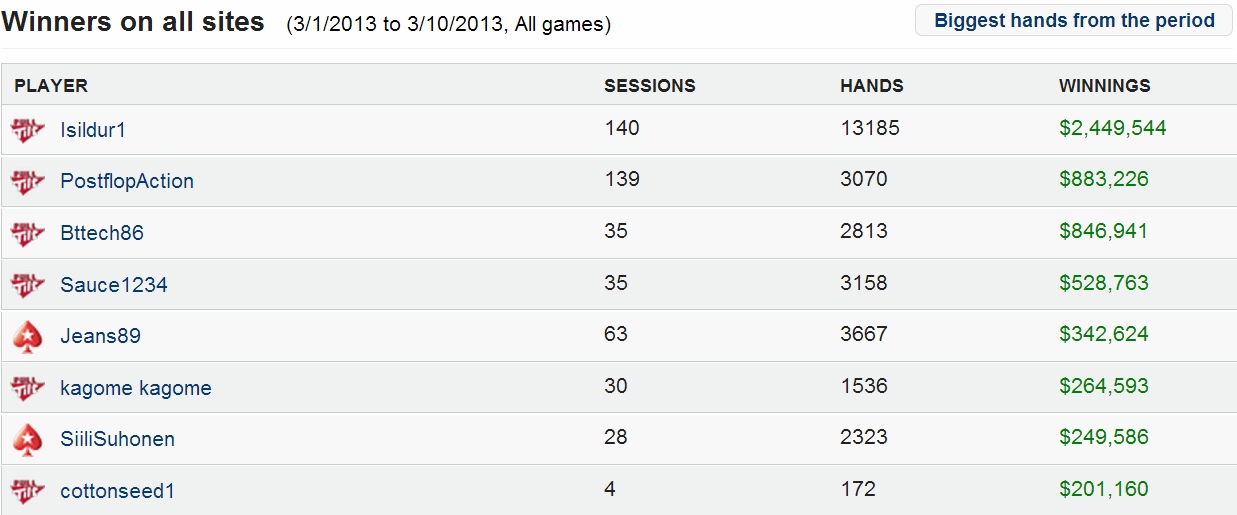1237x515 pixels.
Task: Click Full Tilt icon beside Bttech86
Action: 28,233
